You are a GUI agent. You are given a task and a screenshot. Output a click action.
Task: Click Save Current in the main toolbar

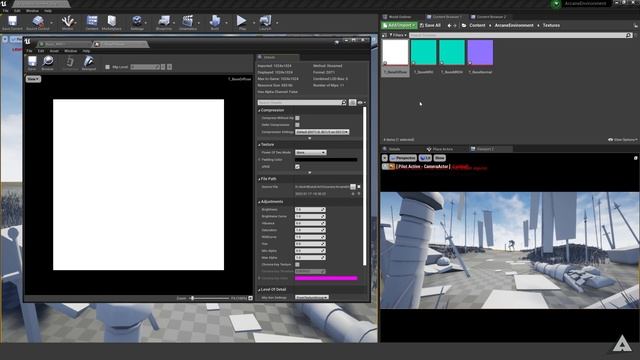[12, 23]
